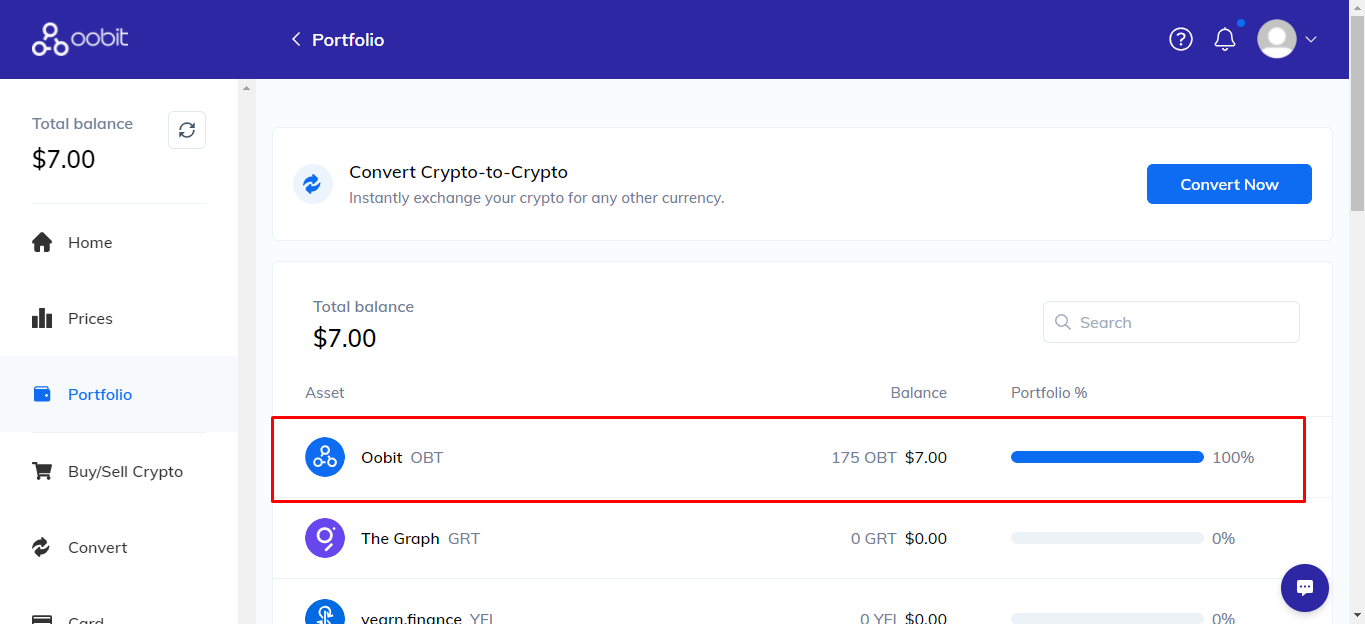The height and width of the screenshot is (624, 1365).
Task: Click the Oobit OBT coin icon
Action: pos(325,458)
